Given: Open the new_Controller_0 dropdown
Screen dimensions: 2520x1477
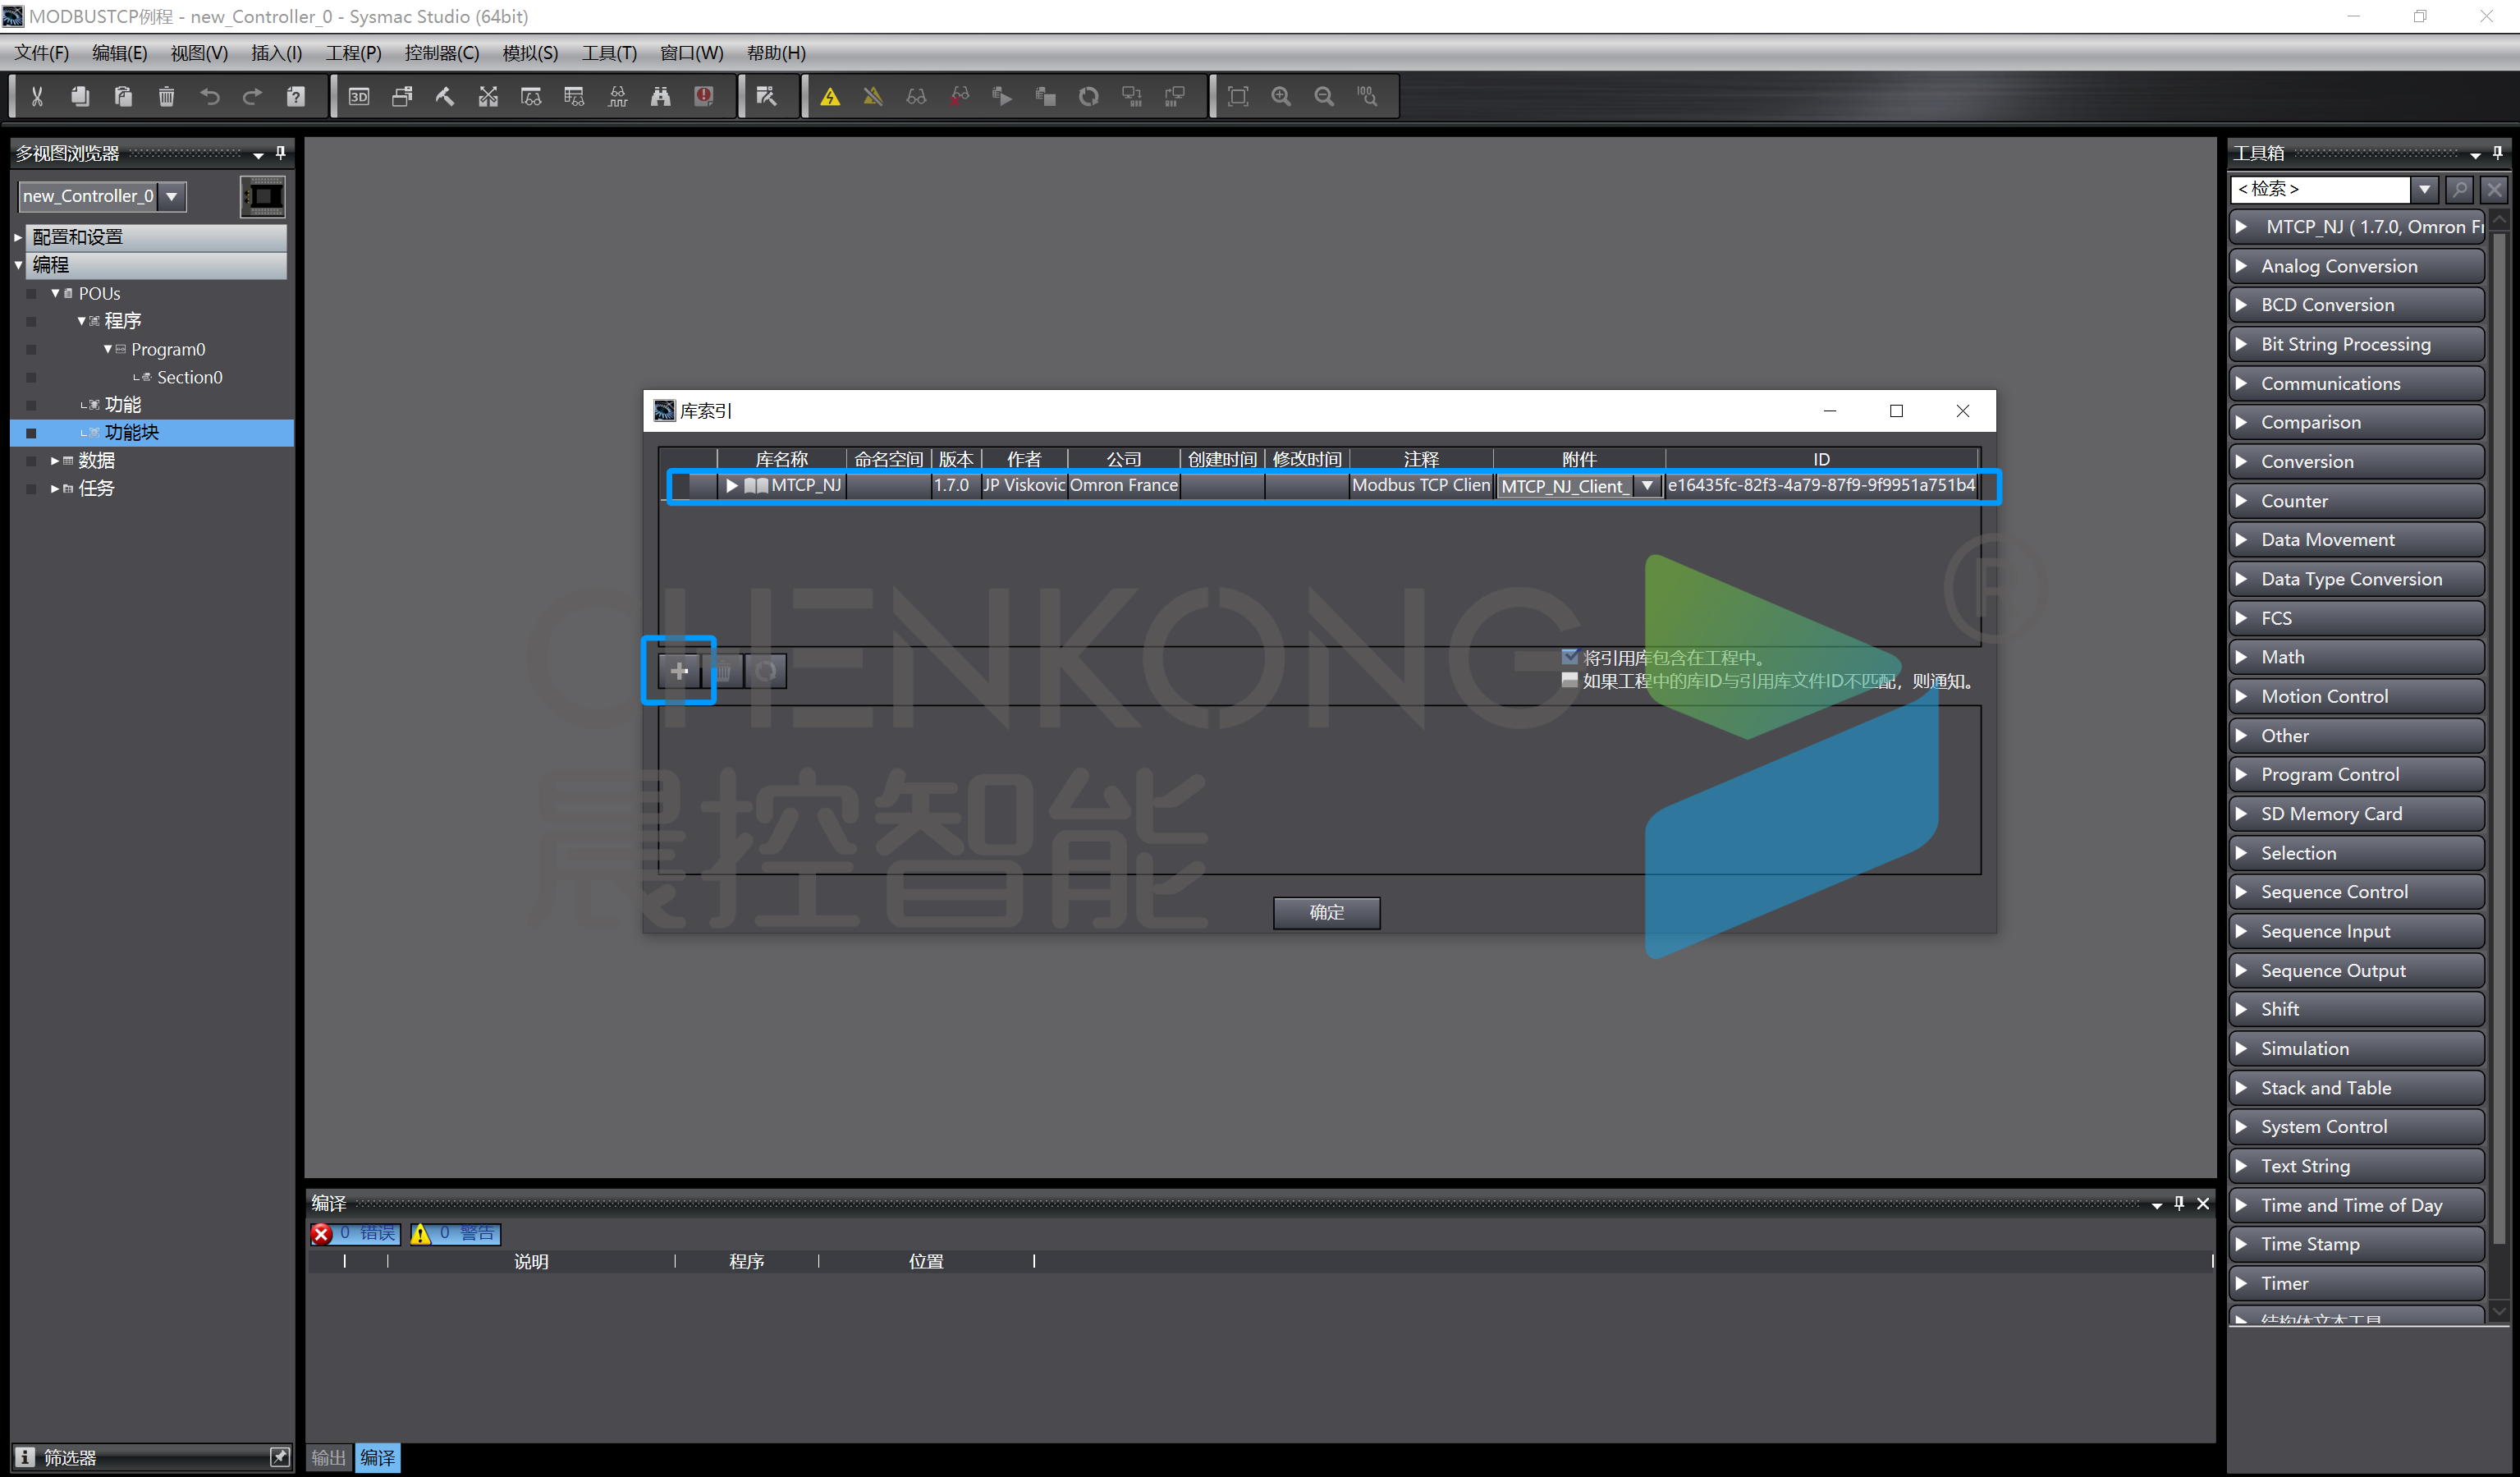Looking at the screenshot, I should pos(172,196).
